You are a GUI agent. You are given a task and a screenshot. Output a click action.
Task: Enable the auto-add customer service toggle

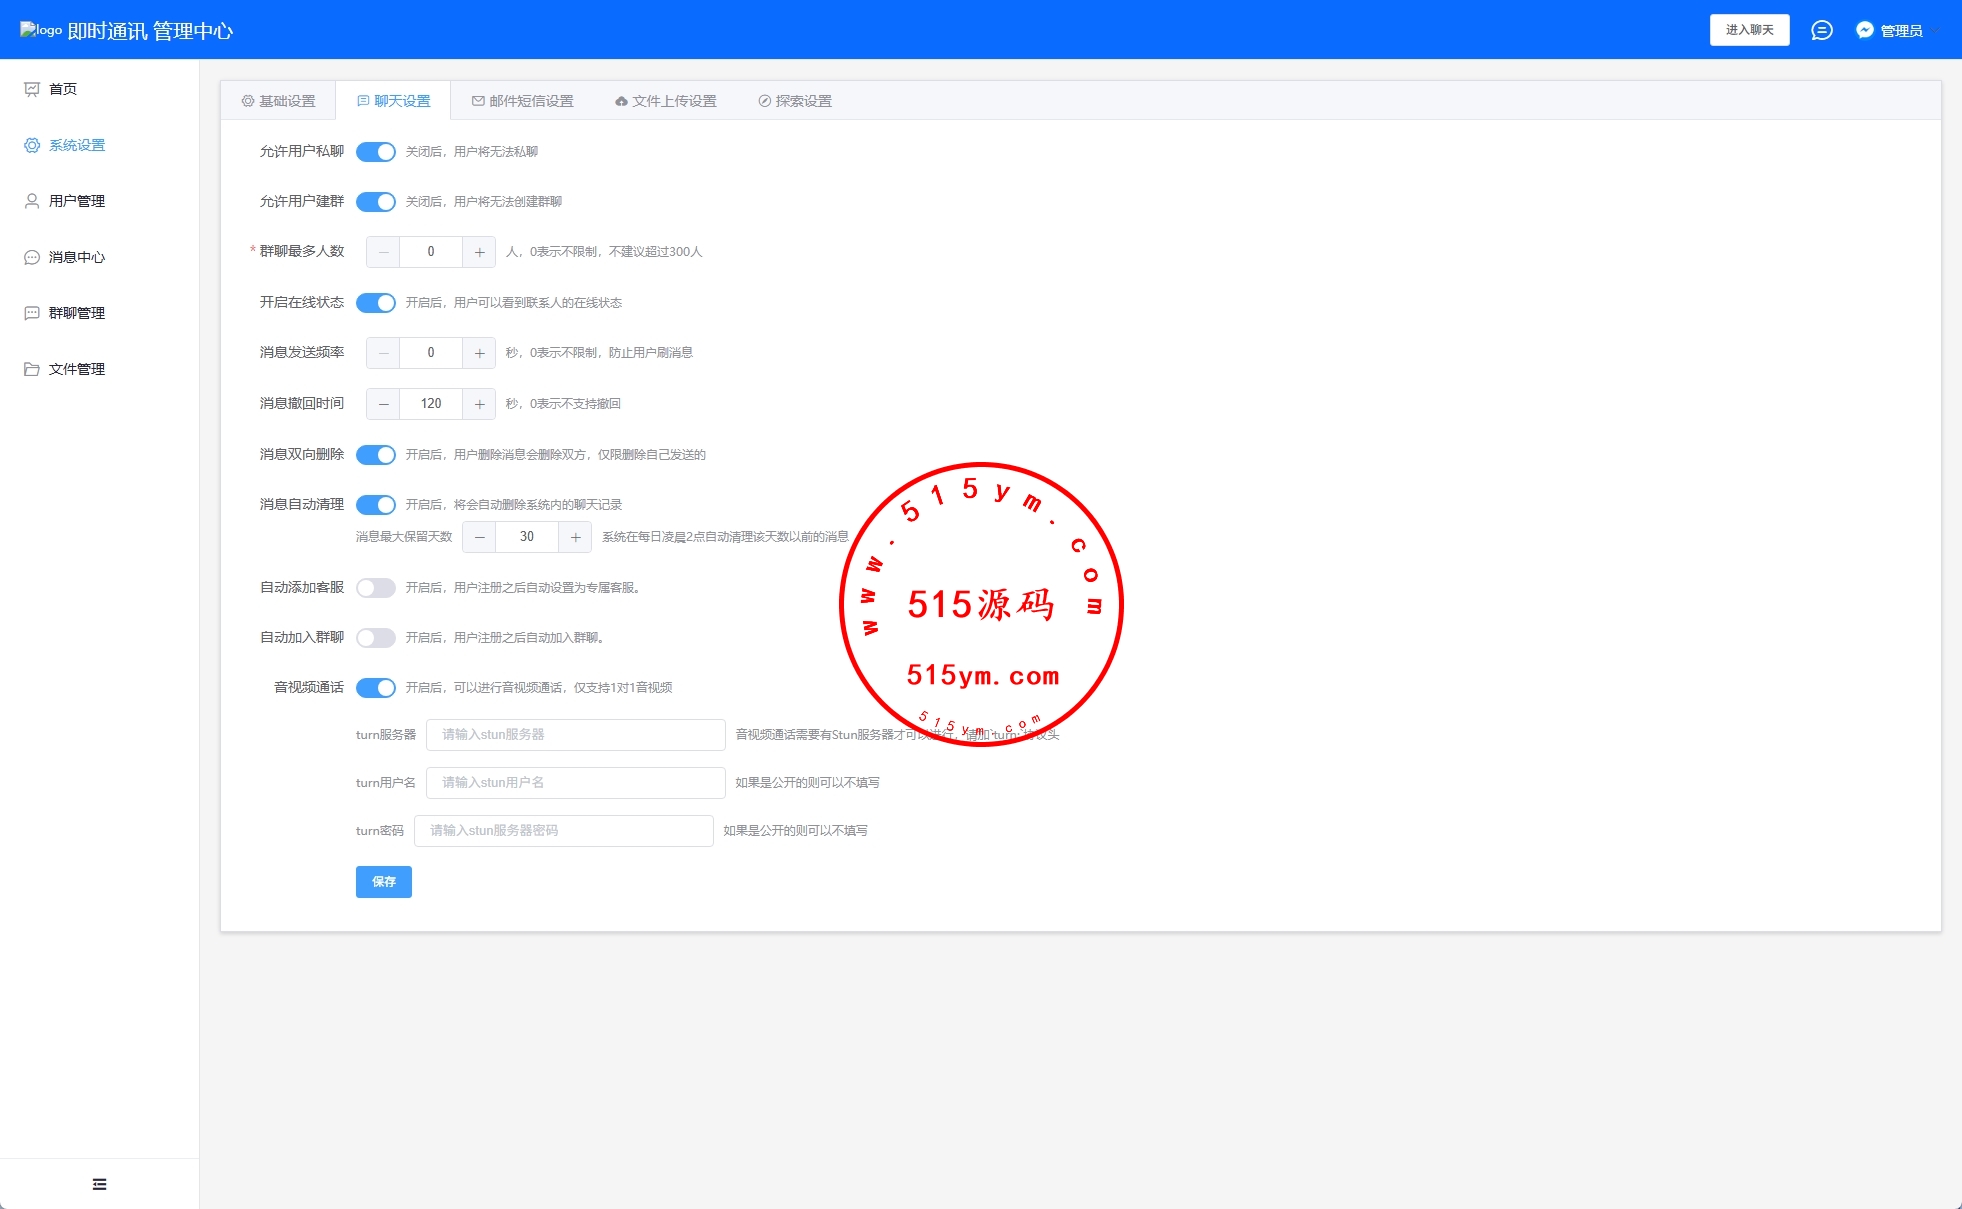coord(376,588)
